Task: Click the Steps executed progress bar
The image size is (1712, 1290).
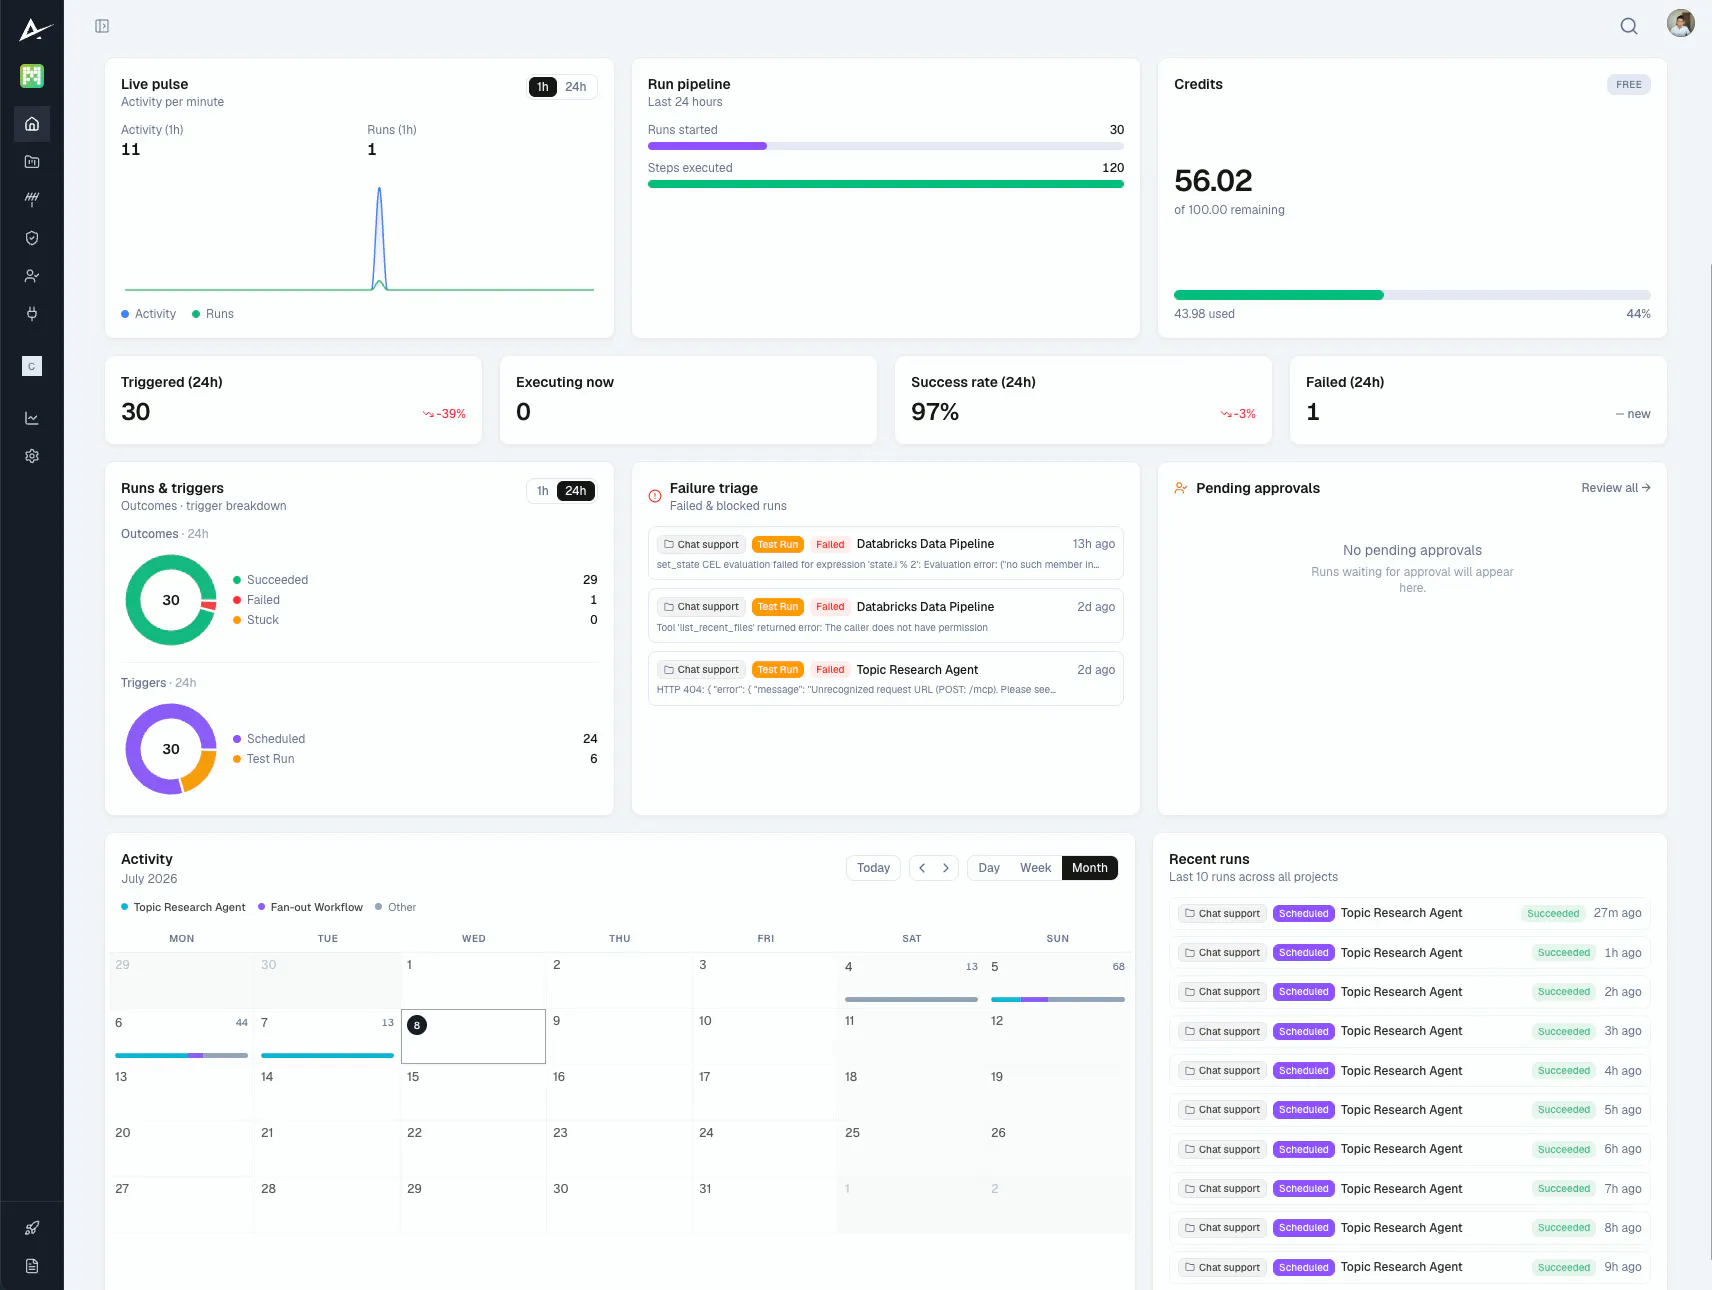Action: pos(886,184)
